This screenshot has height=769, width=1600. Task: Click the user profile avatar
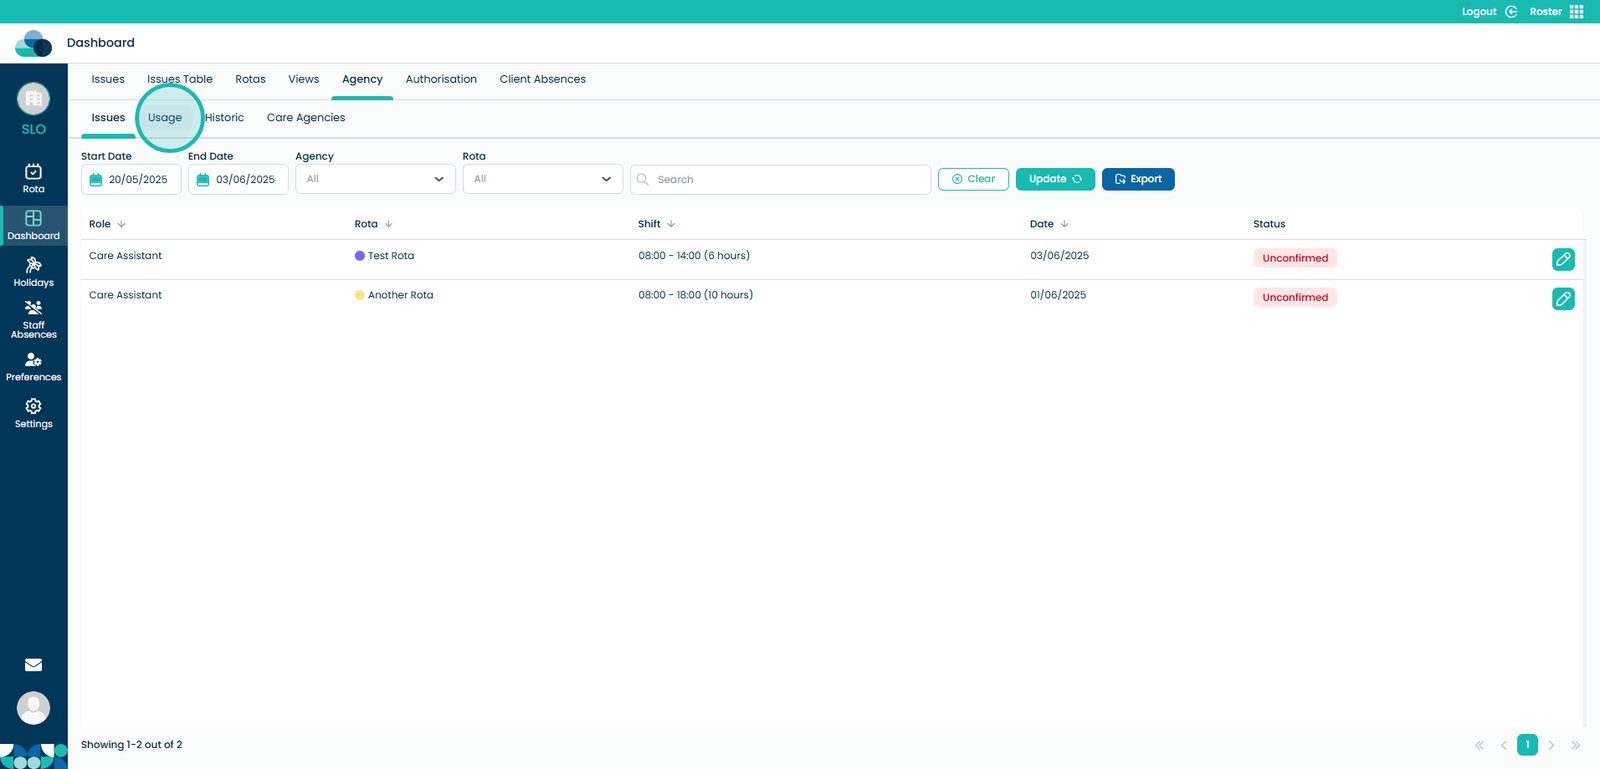click(33, 708)
